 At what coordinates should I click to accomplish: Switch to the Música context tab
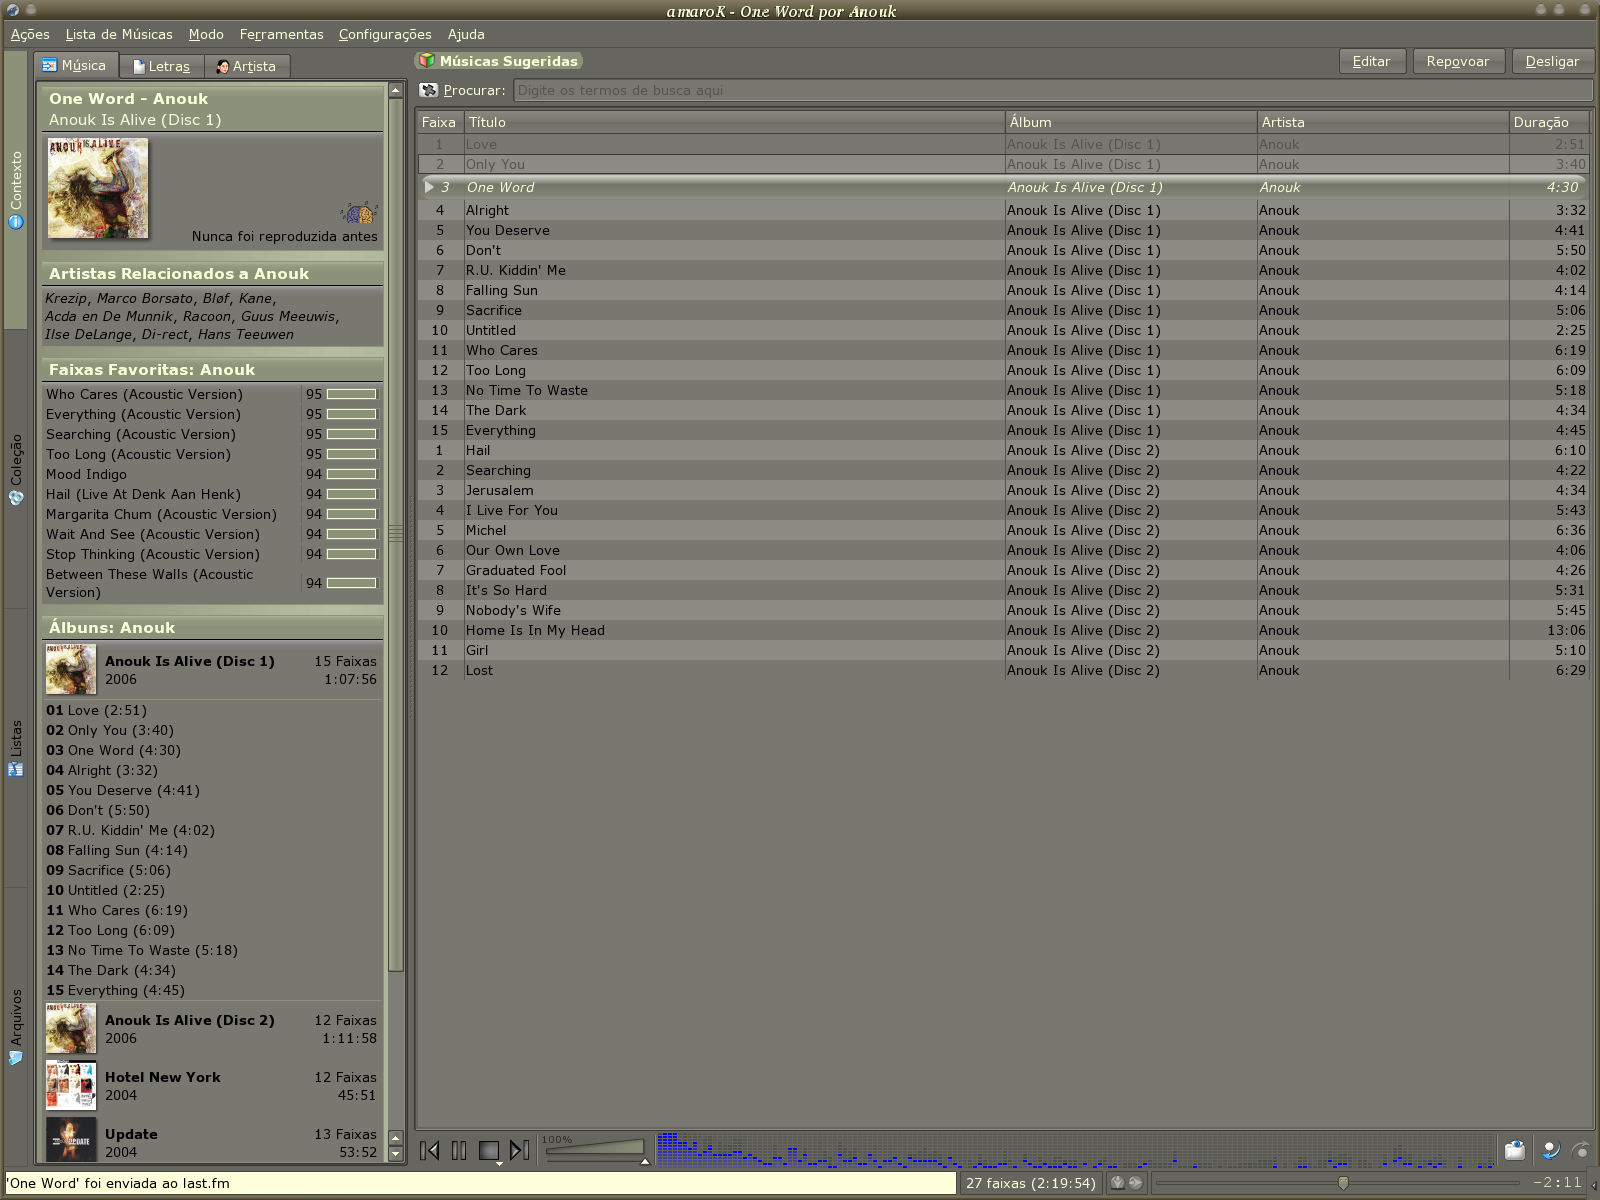pyautogui.click(x=75, y=65)
